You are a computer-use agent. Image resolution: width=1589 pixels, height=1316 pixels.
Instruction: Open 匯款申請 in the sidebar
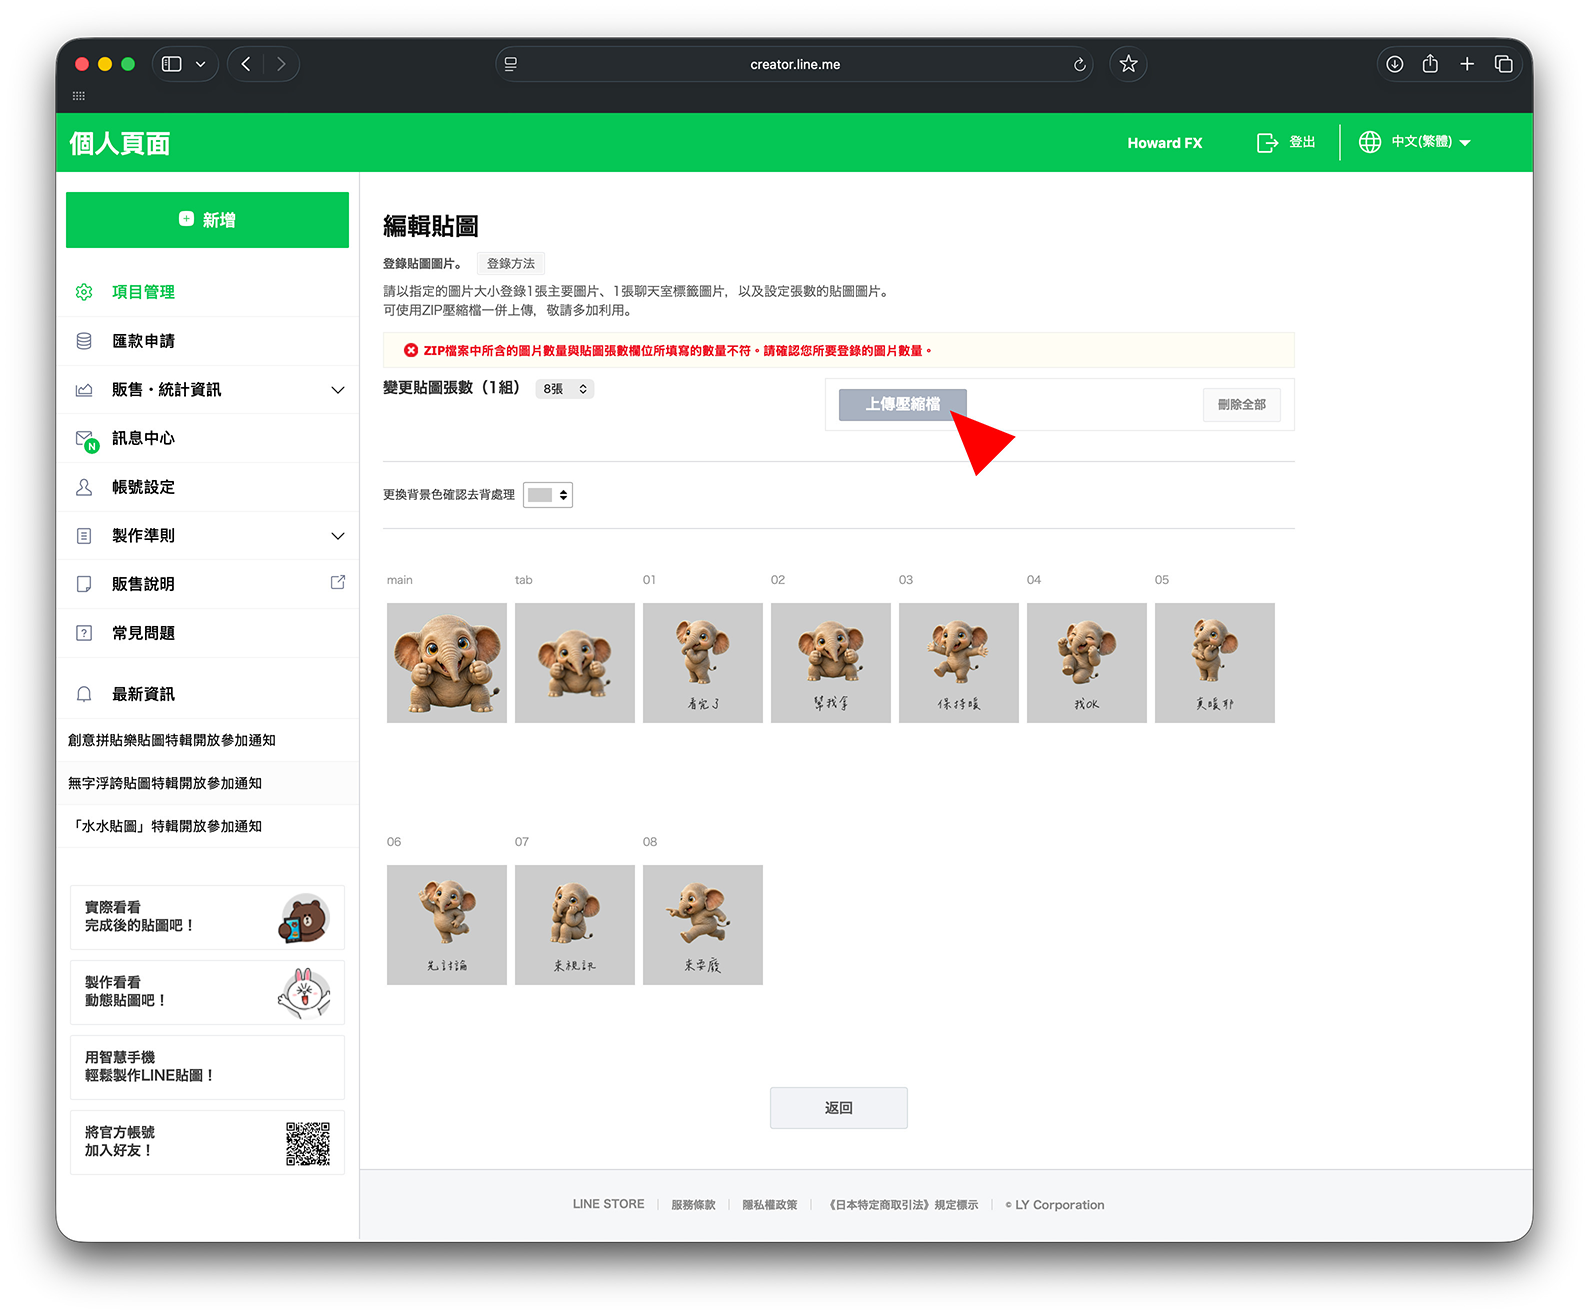pos(143,341)
